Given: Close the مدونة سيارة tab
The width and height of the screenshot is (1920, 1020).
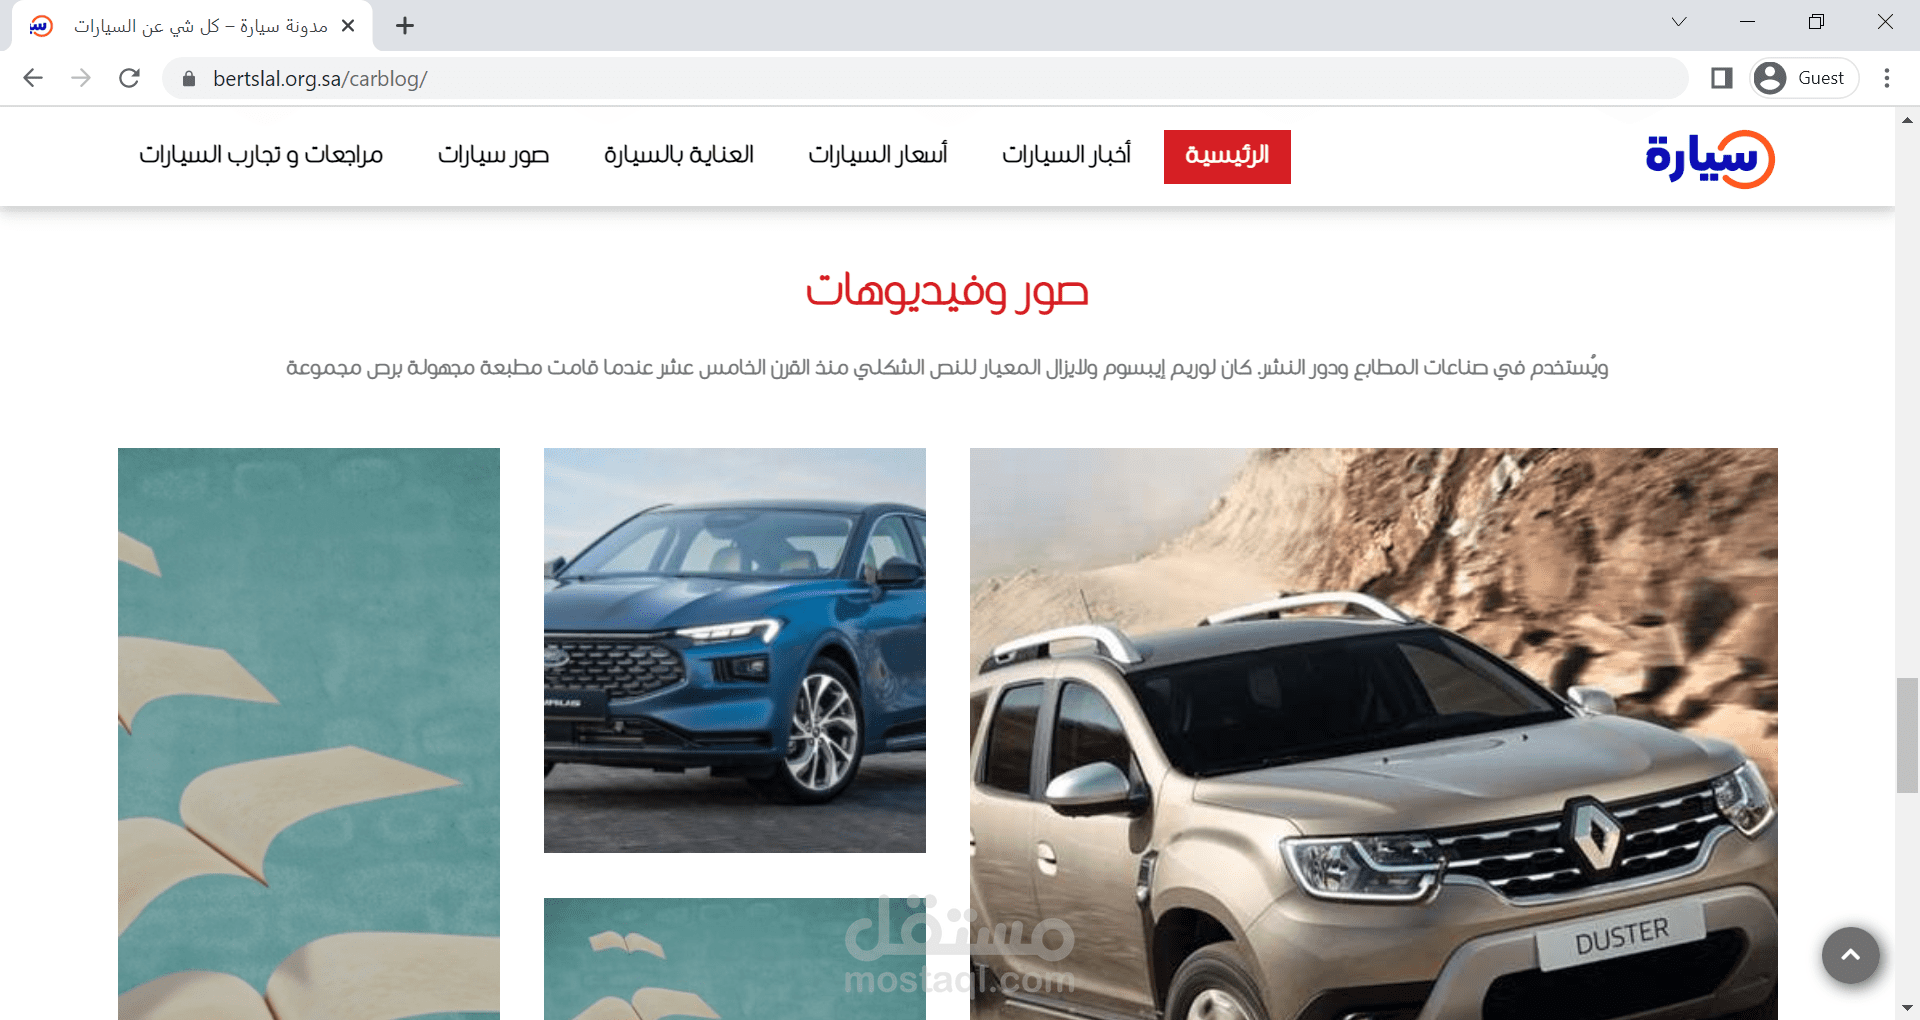Looking at the screenshot, I should 348,26.
